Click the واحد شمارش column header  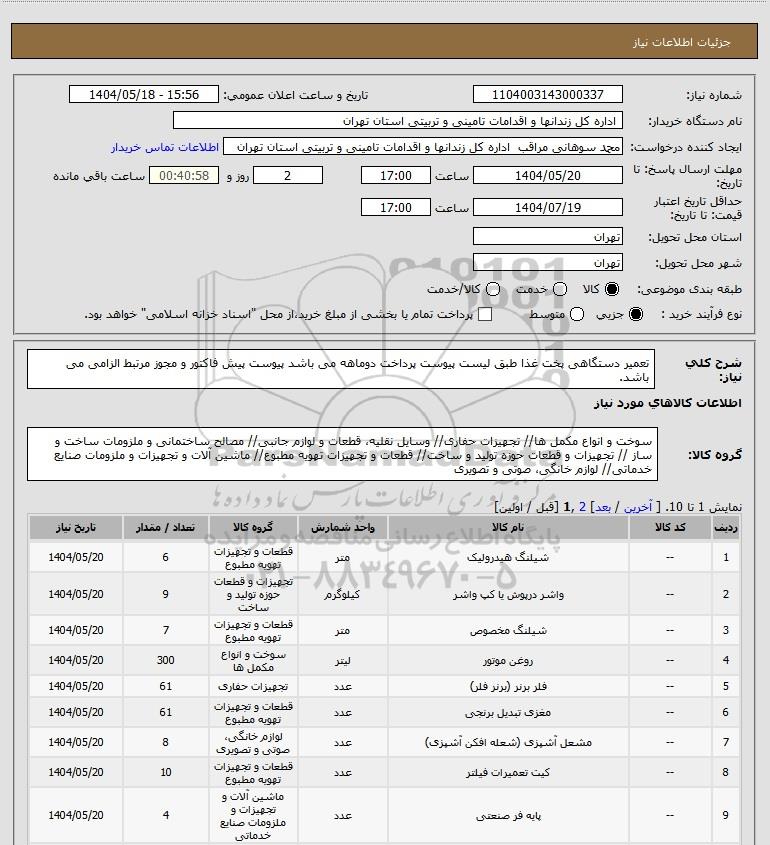[342, 528]
